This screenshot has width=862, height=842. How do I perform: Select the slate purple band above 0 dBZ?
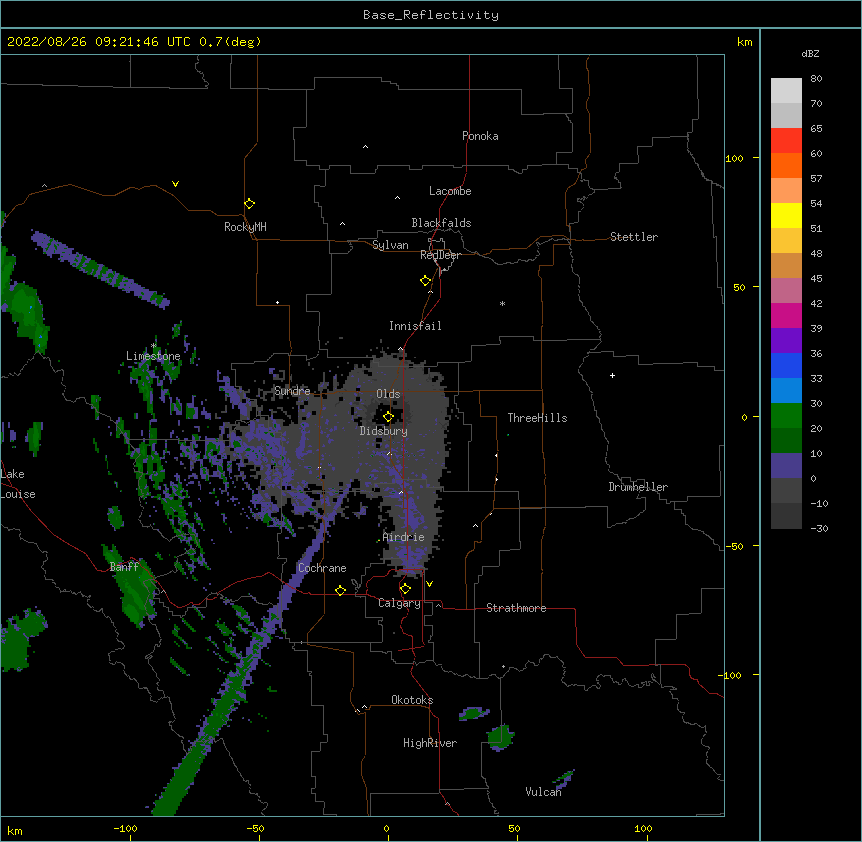click(786, 466)
